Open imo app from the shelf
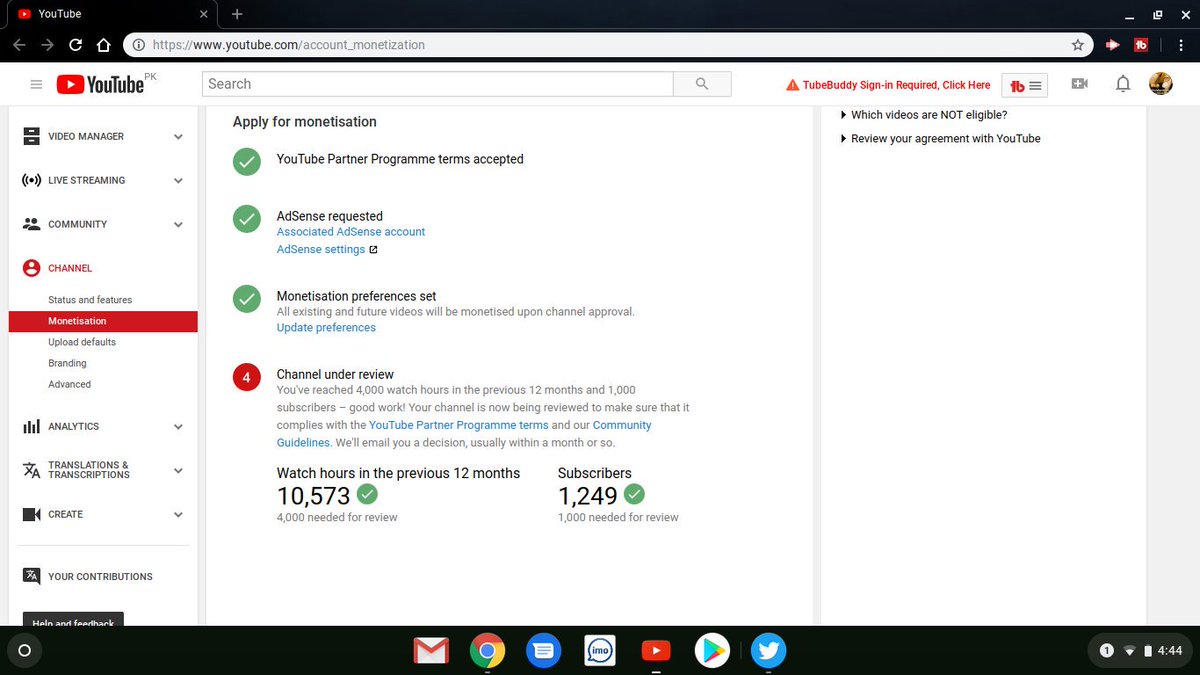1200x675 pixels. tap(599, 652)
